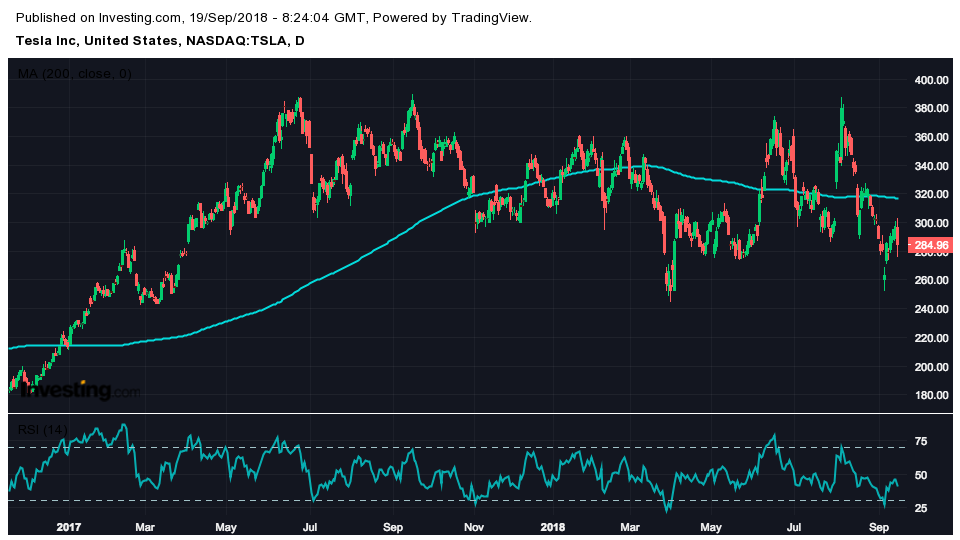Click the RSI (14) indicator label
This screenshot has height=540, width=960.
(x=42, y=430)
